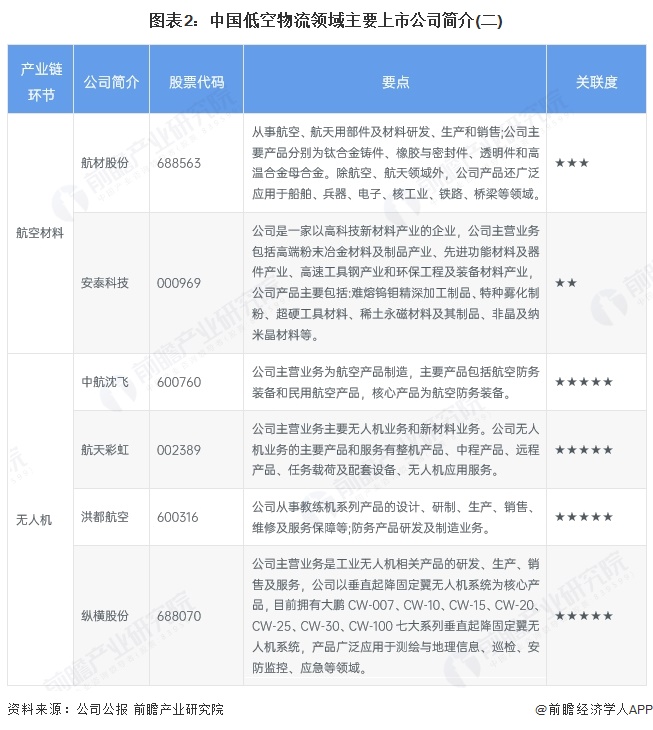This screenshot has width=653, height=730.
Task: Click the five-star rating for 航天彩虹
Action: [584, 450]
